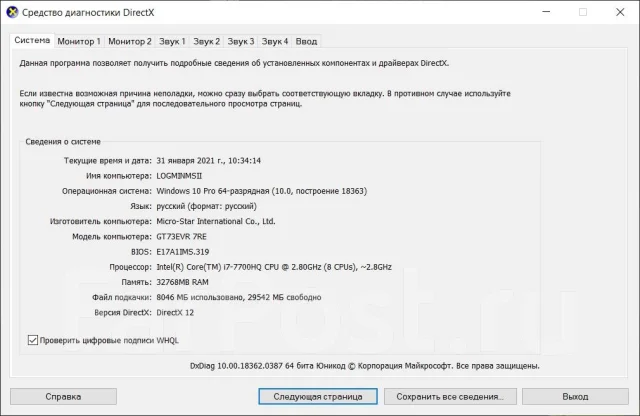Switch to the Монитор 1 tab
The height and width of the screenshot is (416, 640).
79,41
